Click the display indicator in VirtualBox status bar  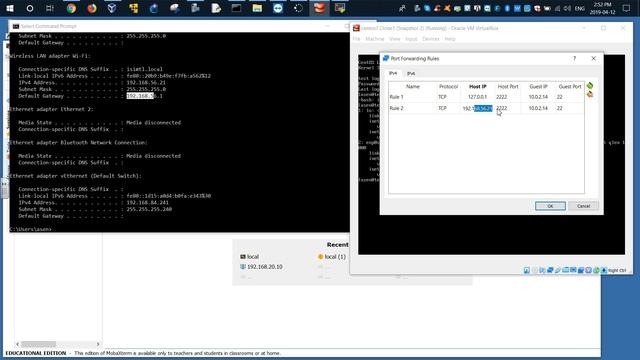point(573,270)
